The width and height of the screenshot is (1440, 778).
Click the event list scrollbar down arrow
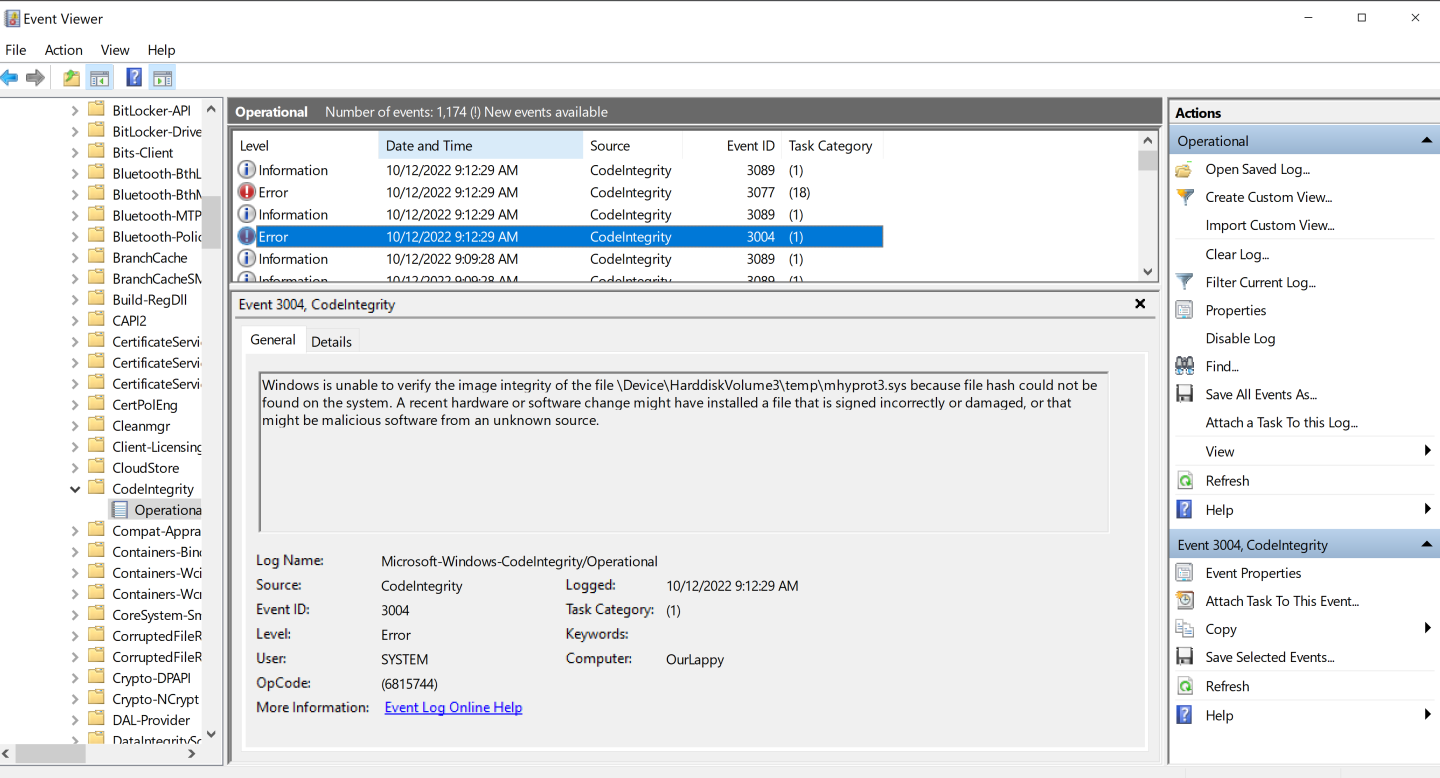[x=1148, y=271]
